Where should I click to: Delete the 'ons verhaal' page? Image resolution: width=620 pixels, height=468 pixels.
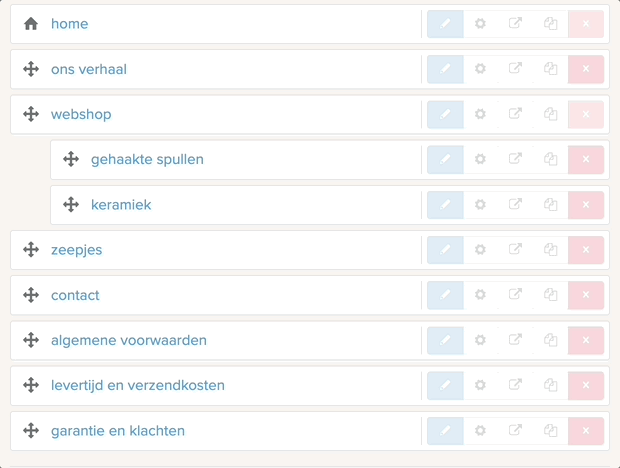pyautogui.click(x=586, y=69)
